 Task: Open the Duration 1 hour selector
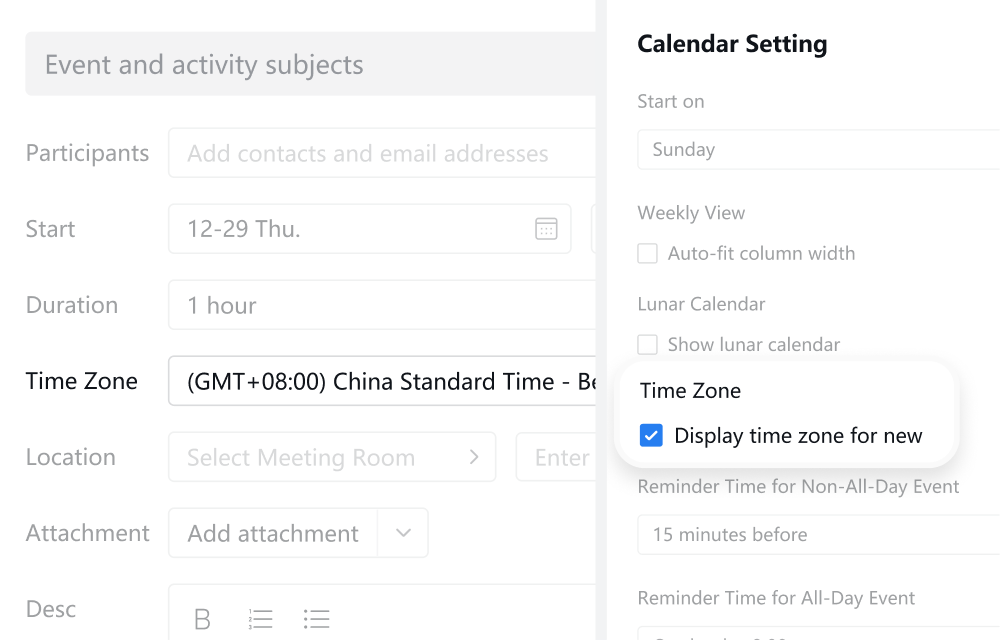point(382,305)
